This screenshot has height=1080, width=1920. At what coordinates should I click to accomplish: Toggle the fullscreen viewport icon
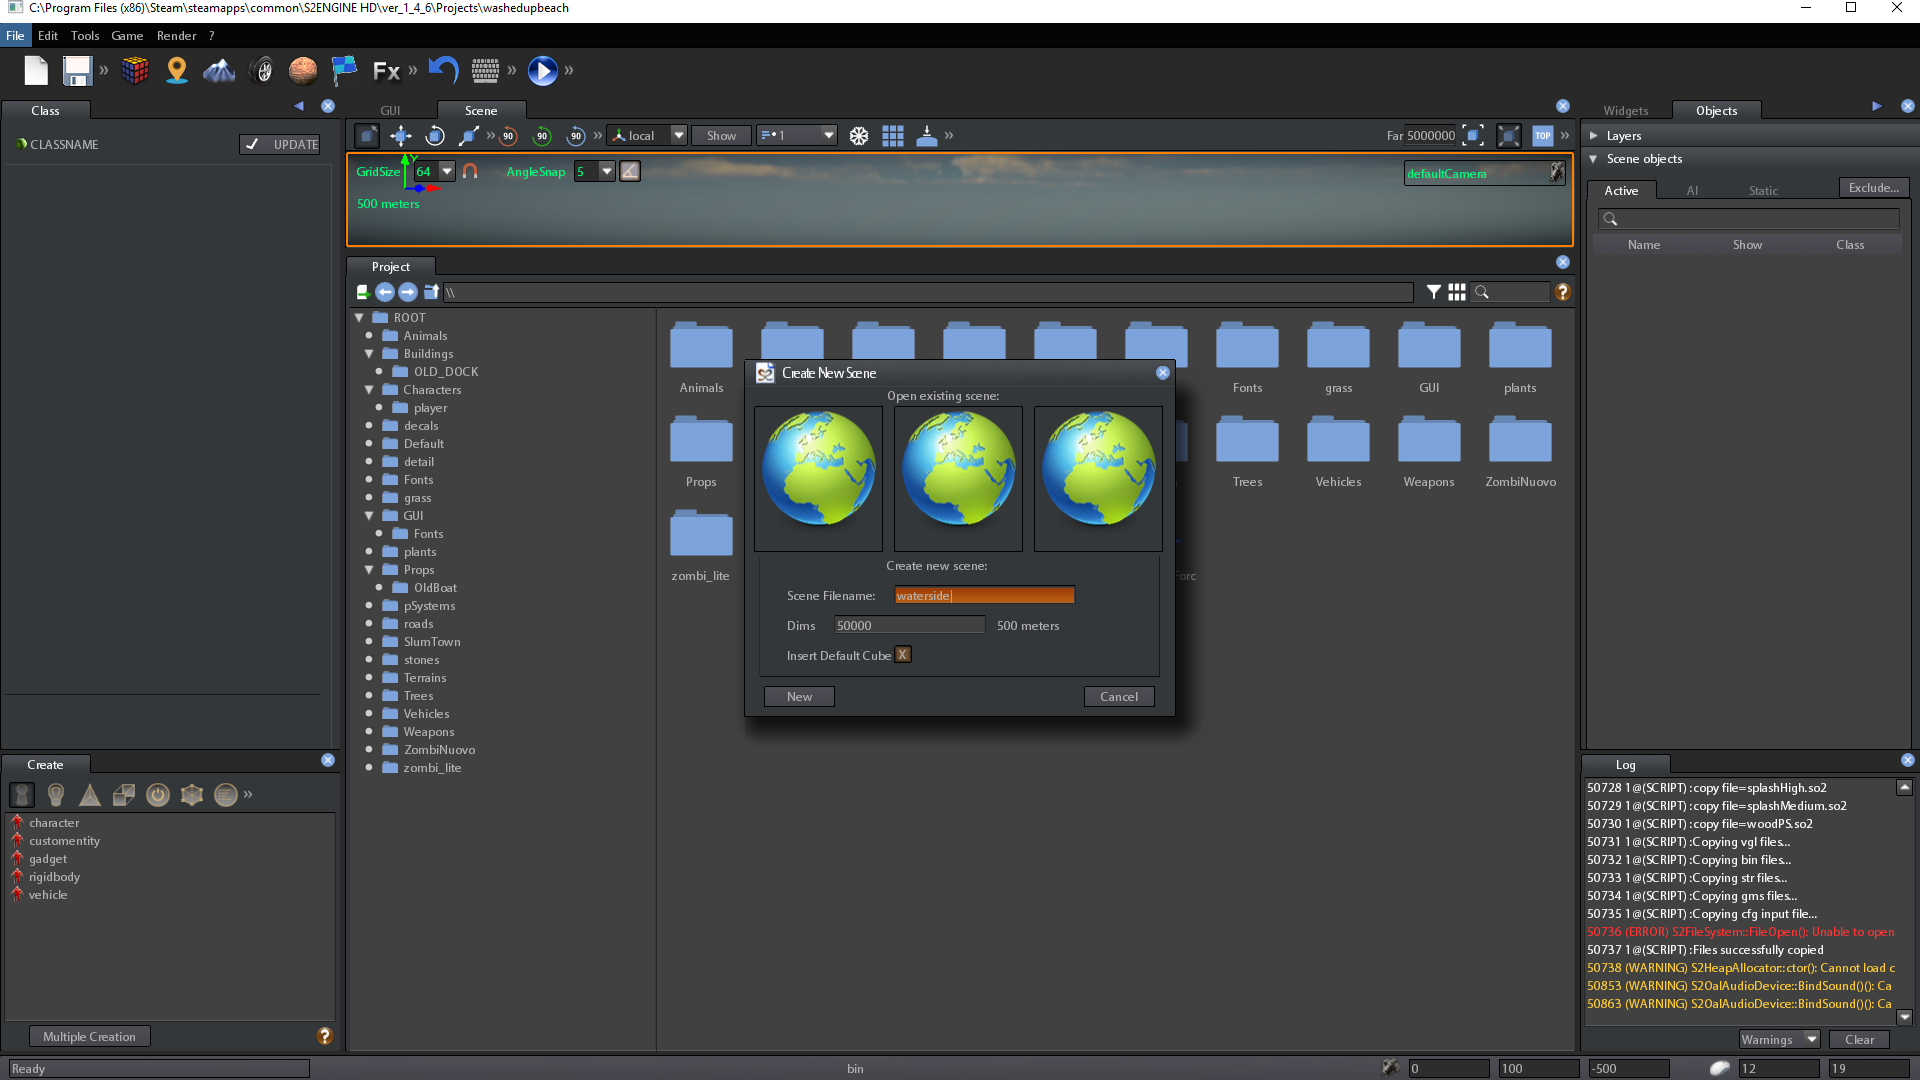coord(1509,136)
